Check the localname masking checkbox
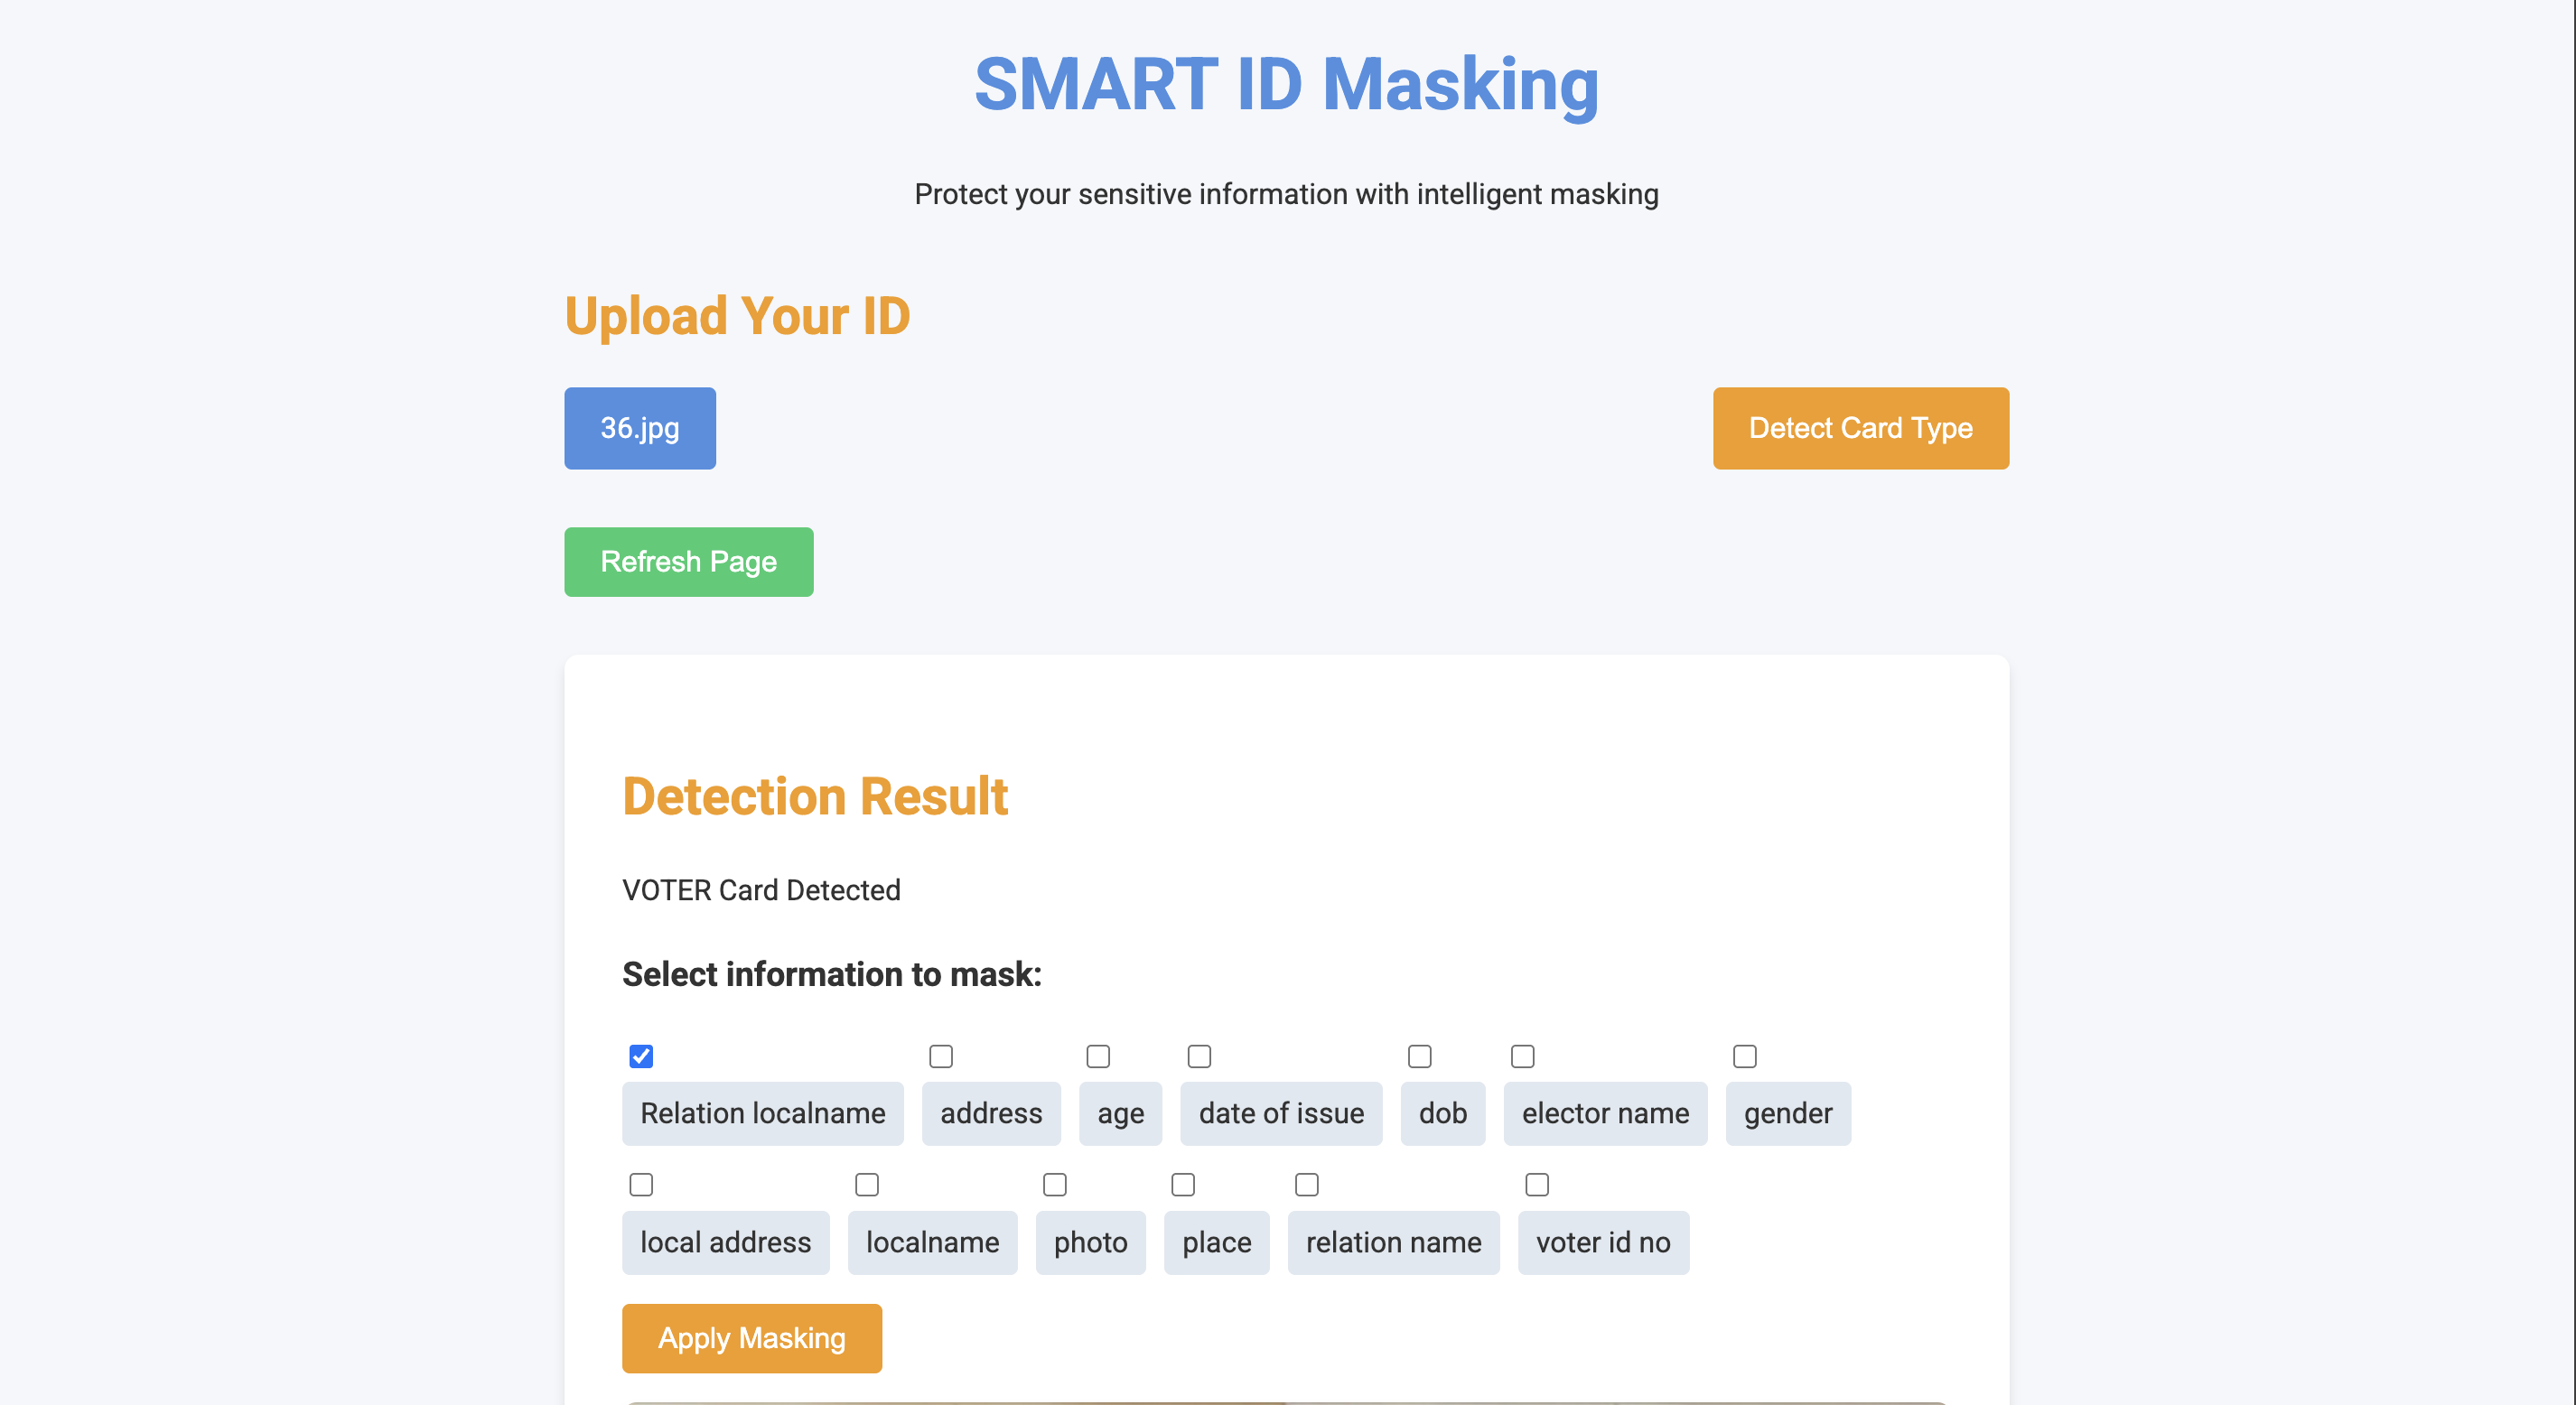The image size is (2576, 1405). pyautogui.click(x=867, y=1184)
